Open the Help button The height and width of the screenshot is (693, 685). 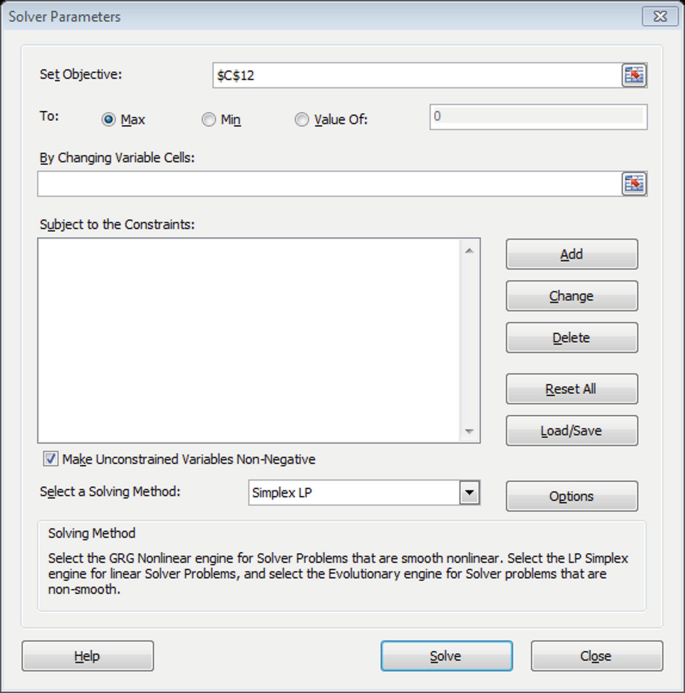click(x=88, y=656)
